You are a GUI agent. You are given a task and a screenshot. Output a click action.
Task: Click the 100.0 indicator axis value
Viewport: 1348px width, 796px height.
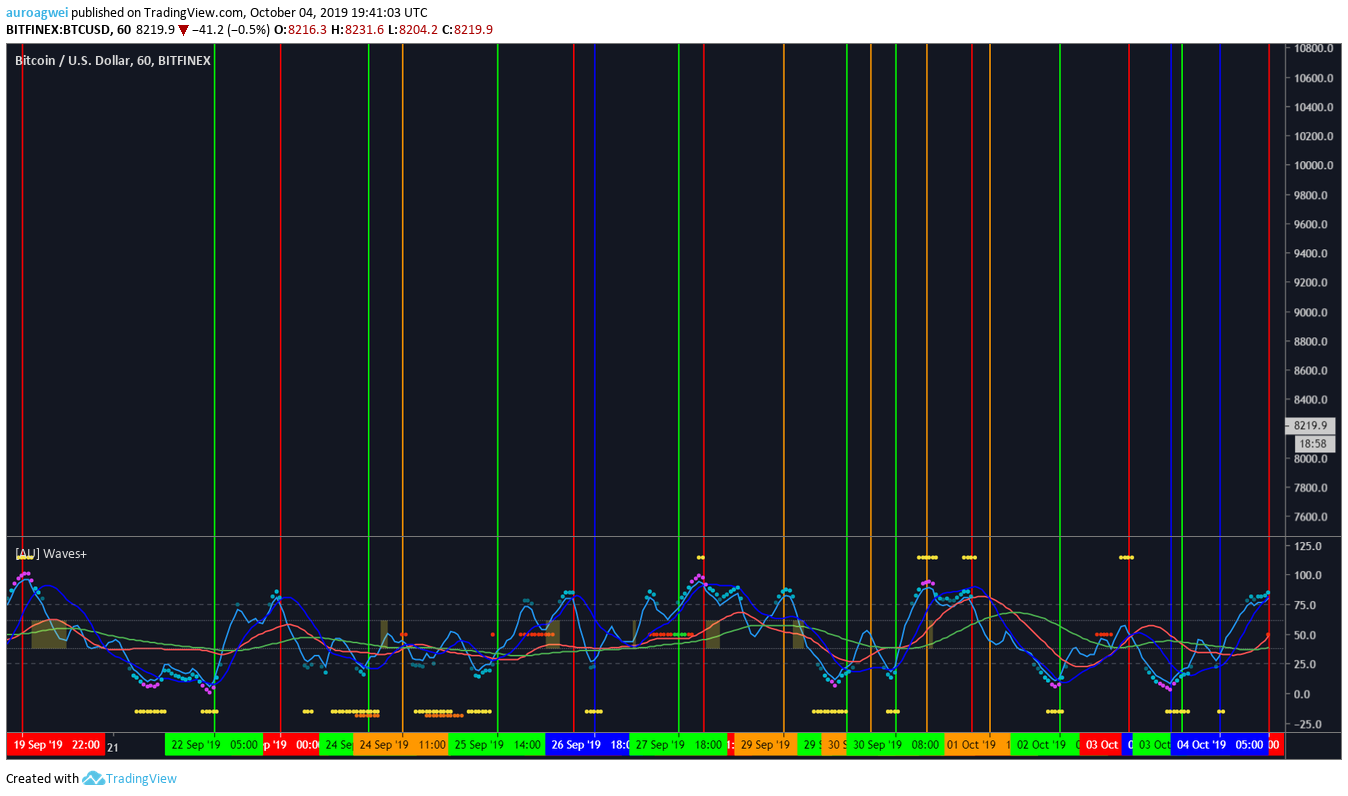click(x=1308, y=576)
